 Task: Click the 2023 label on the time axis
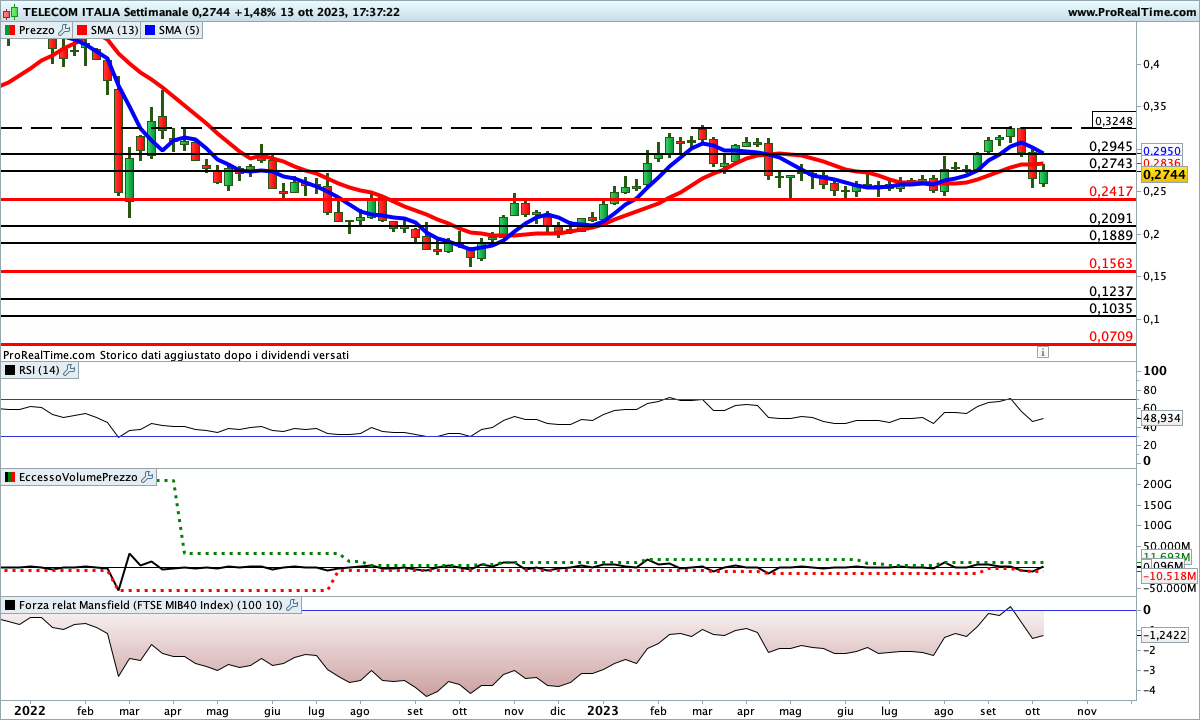(x=604, y=711)
